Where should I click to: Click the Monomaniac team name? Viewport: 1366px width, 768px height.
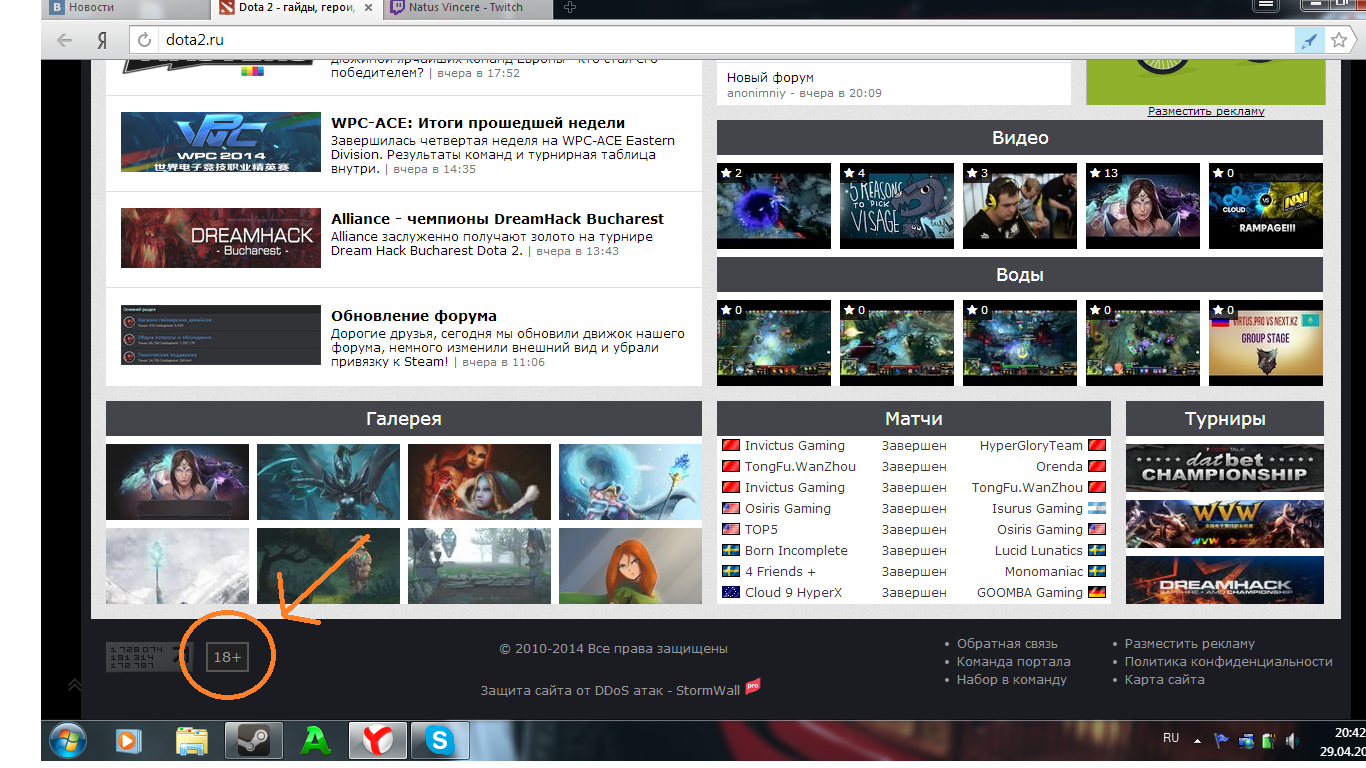pyautogui.click(x=1044, y=572)
